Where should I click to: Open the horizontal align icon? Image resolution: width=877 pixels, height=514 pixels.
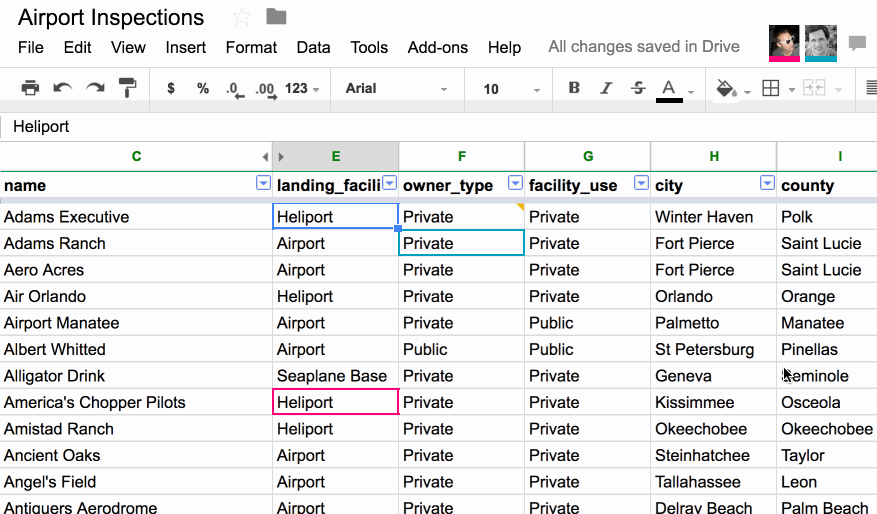871,88
